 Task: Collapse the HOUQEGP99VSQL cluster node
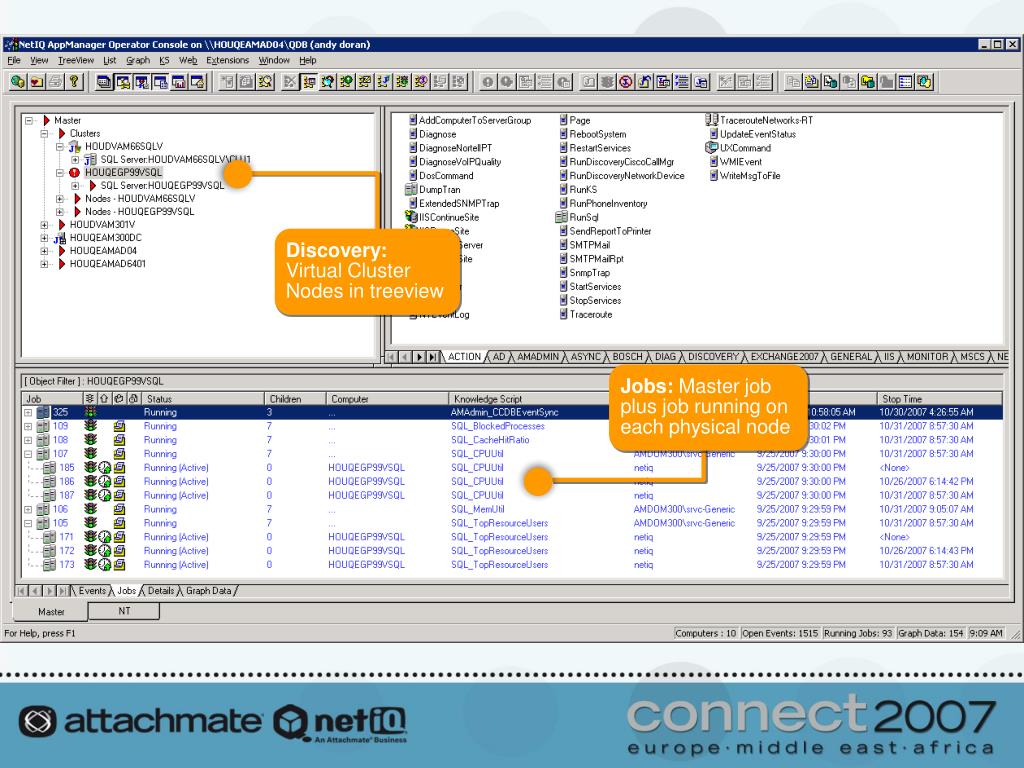click(x=60, y=172)
